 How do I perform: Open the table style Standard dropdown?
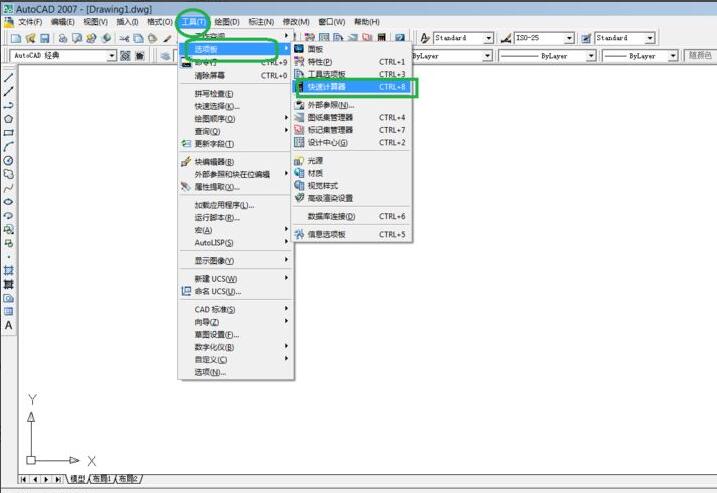pos(650,38)
